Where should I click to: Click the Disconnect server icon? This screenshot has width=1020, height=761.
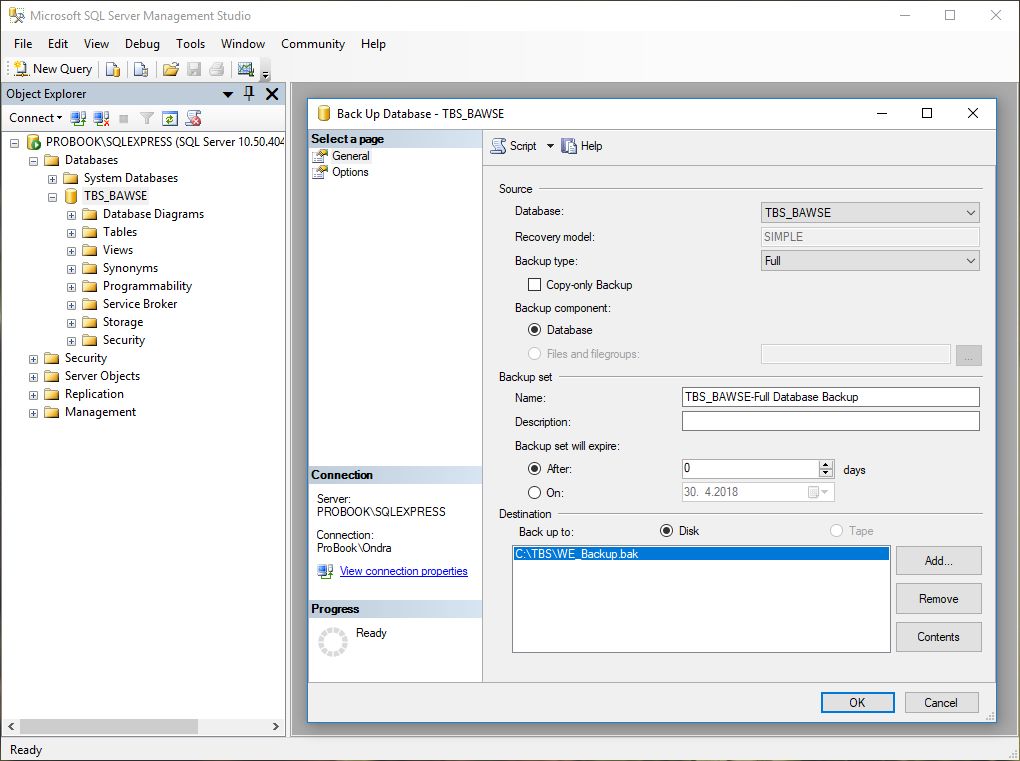pos(101,118)
